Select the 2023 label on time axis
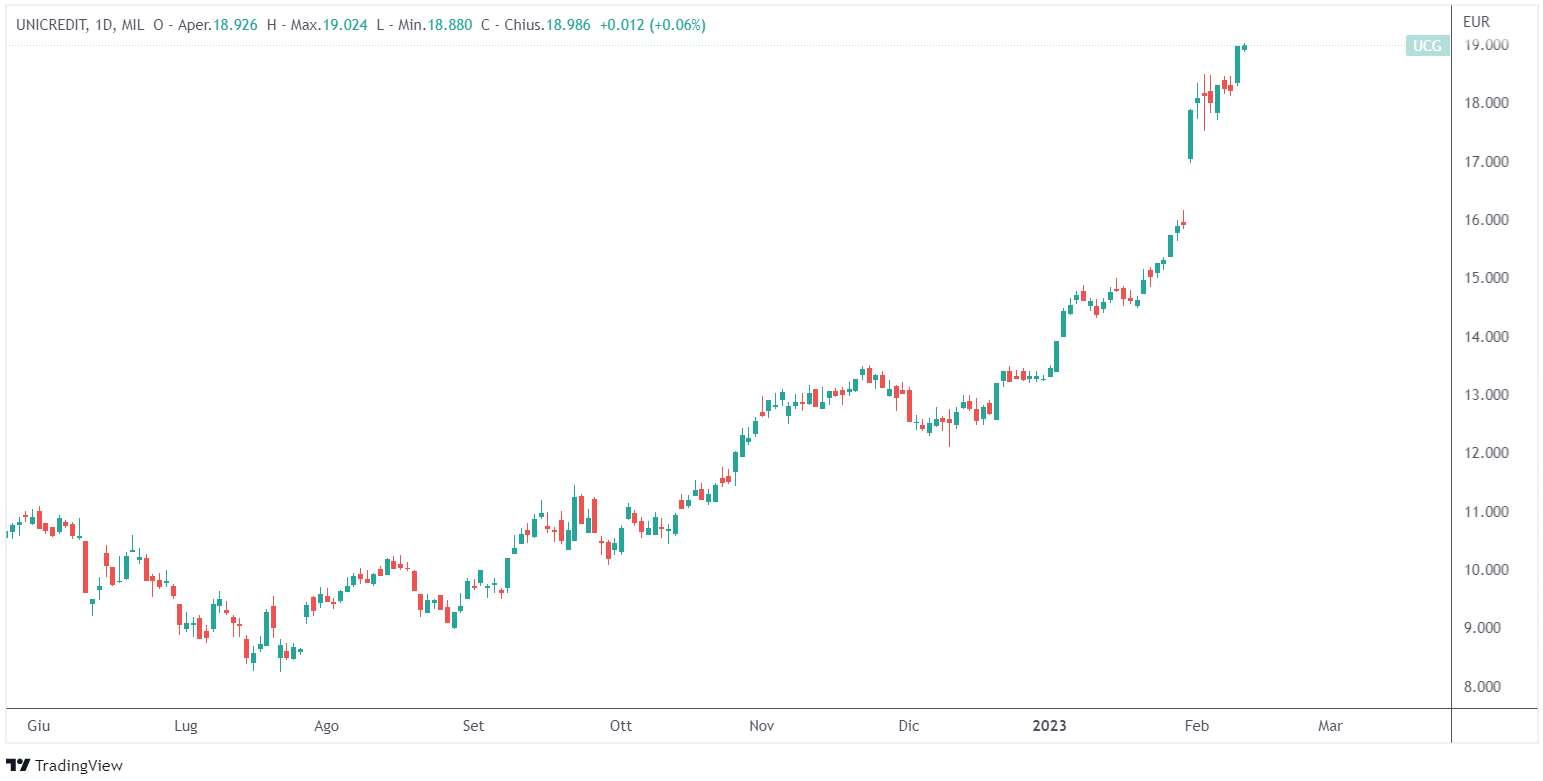This screenshot has height=781, width=1543. 1049,725
